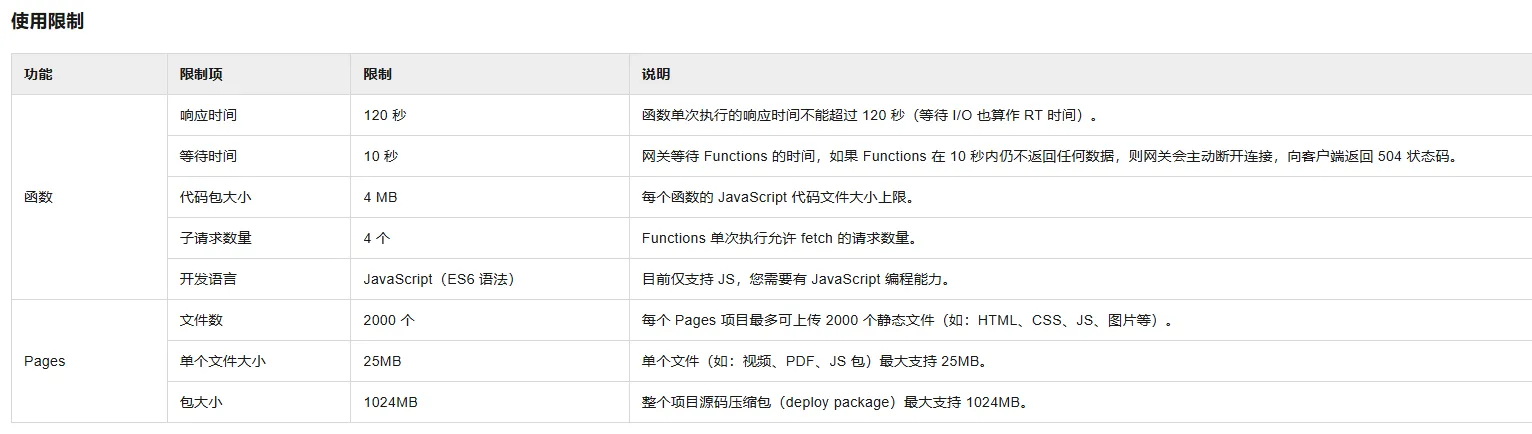
Task: Click the 2000 个 limit value cell
Action: (x=389, y=320)
